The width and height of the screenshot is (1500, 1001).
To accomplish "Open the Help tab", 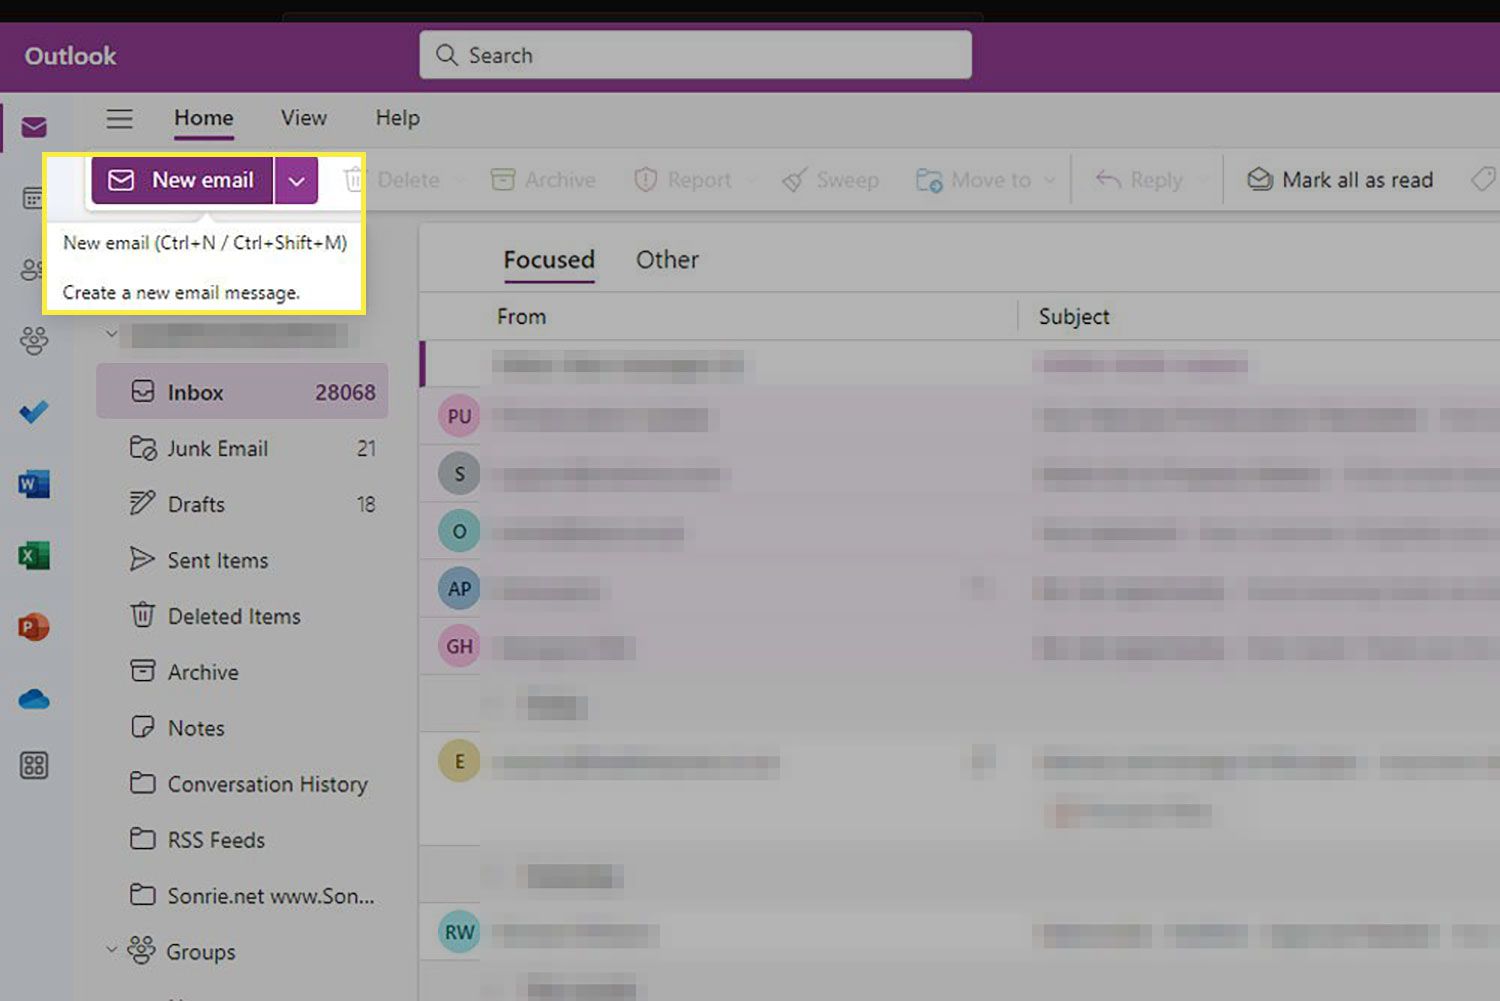I will pos(397,118).
